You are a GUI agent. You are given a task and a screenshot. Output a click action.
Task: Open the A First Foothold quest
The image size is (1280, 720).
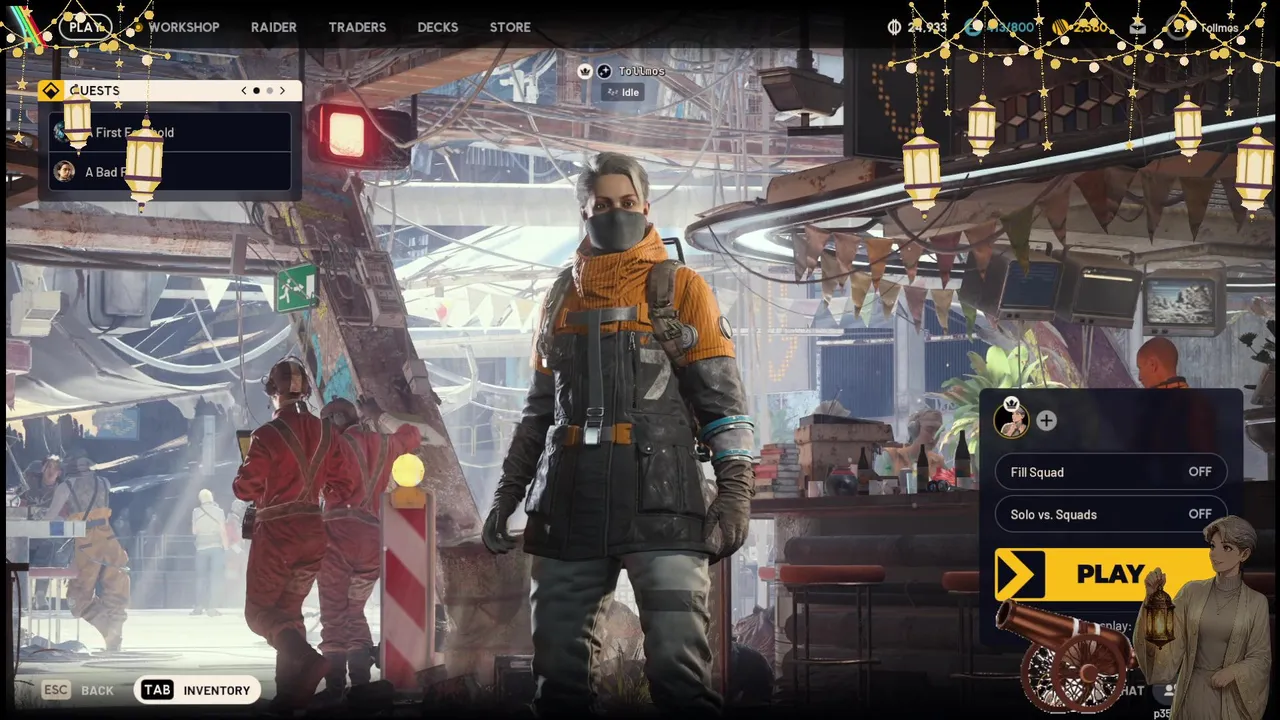pos(170,132)
